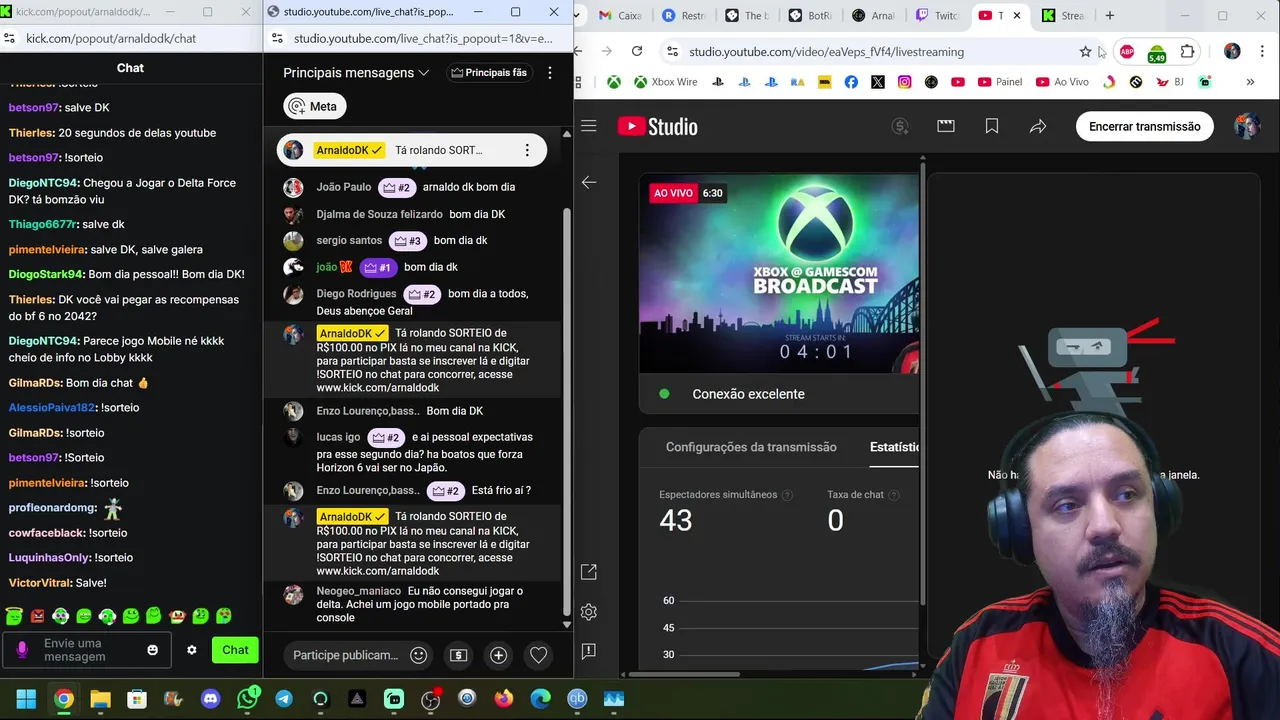Open Configurações da transmissão tab
Screen dimensions: 1280x720
(x=751, y=447)
